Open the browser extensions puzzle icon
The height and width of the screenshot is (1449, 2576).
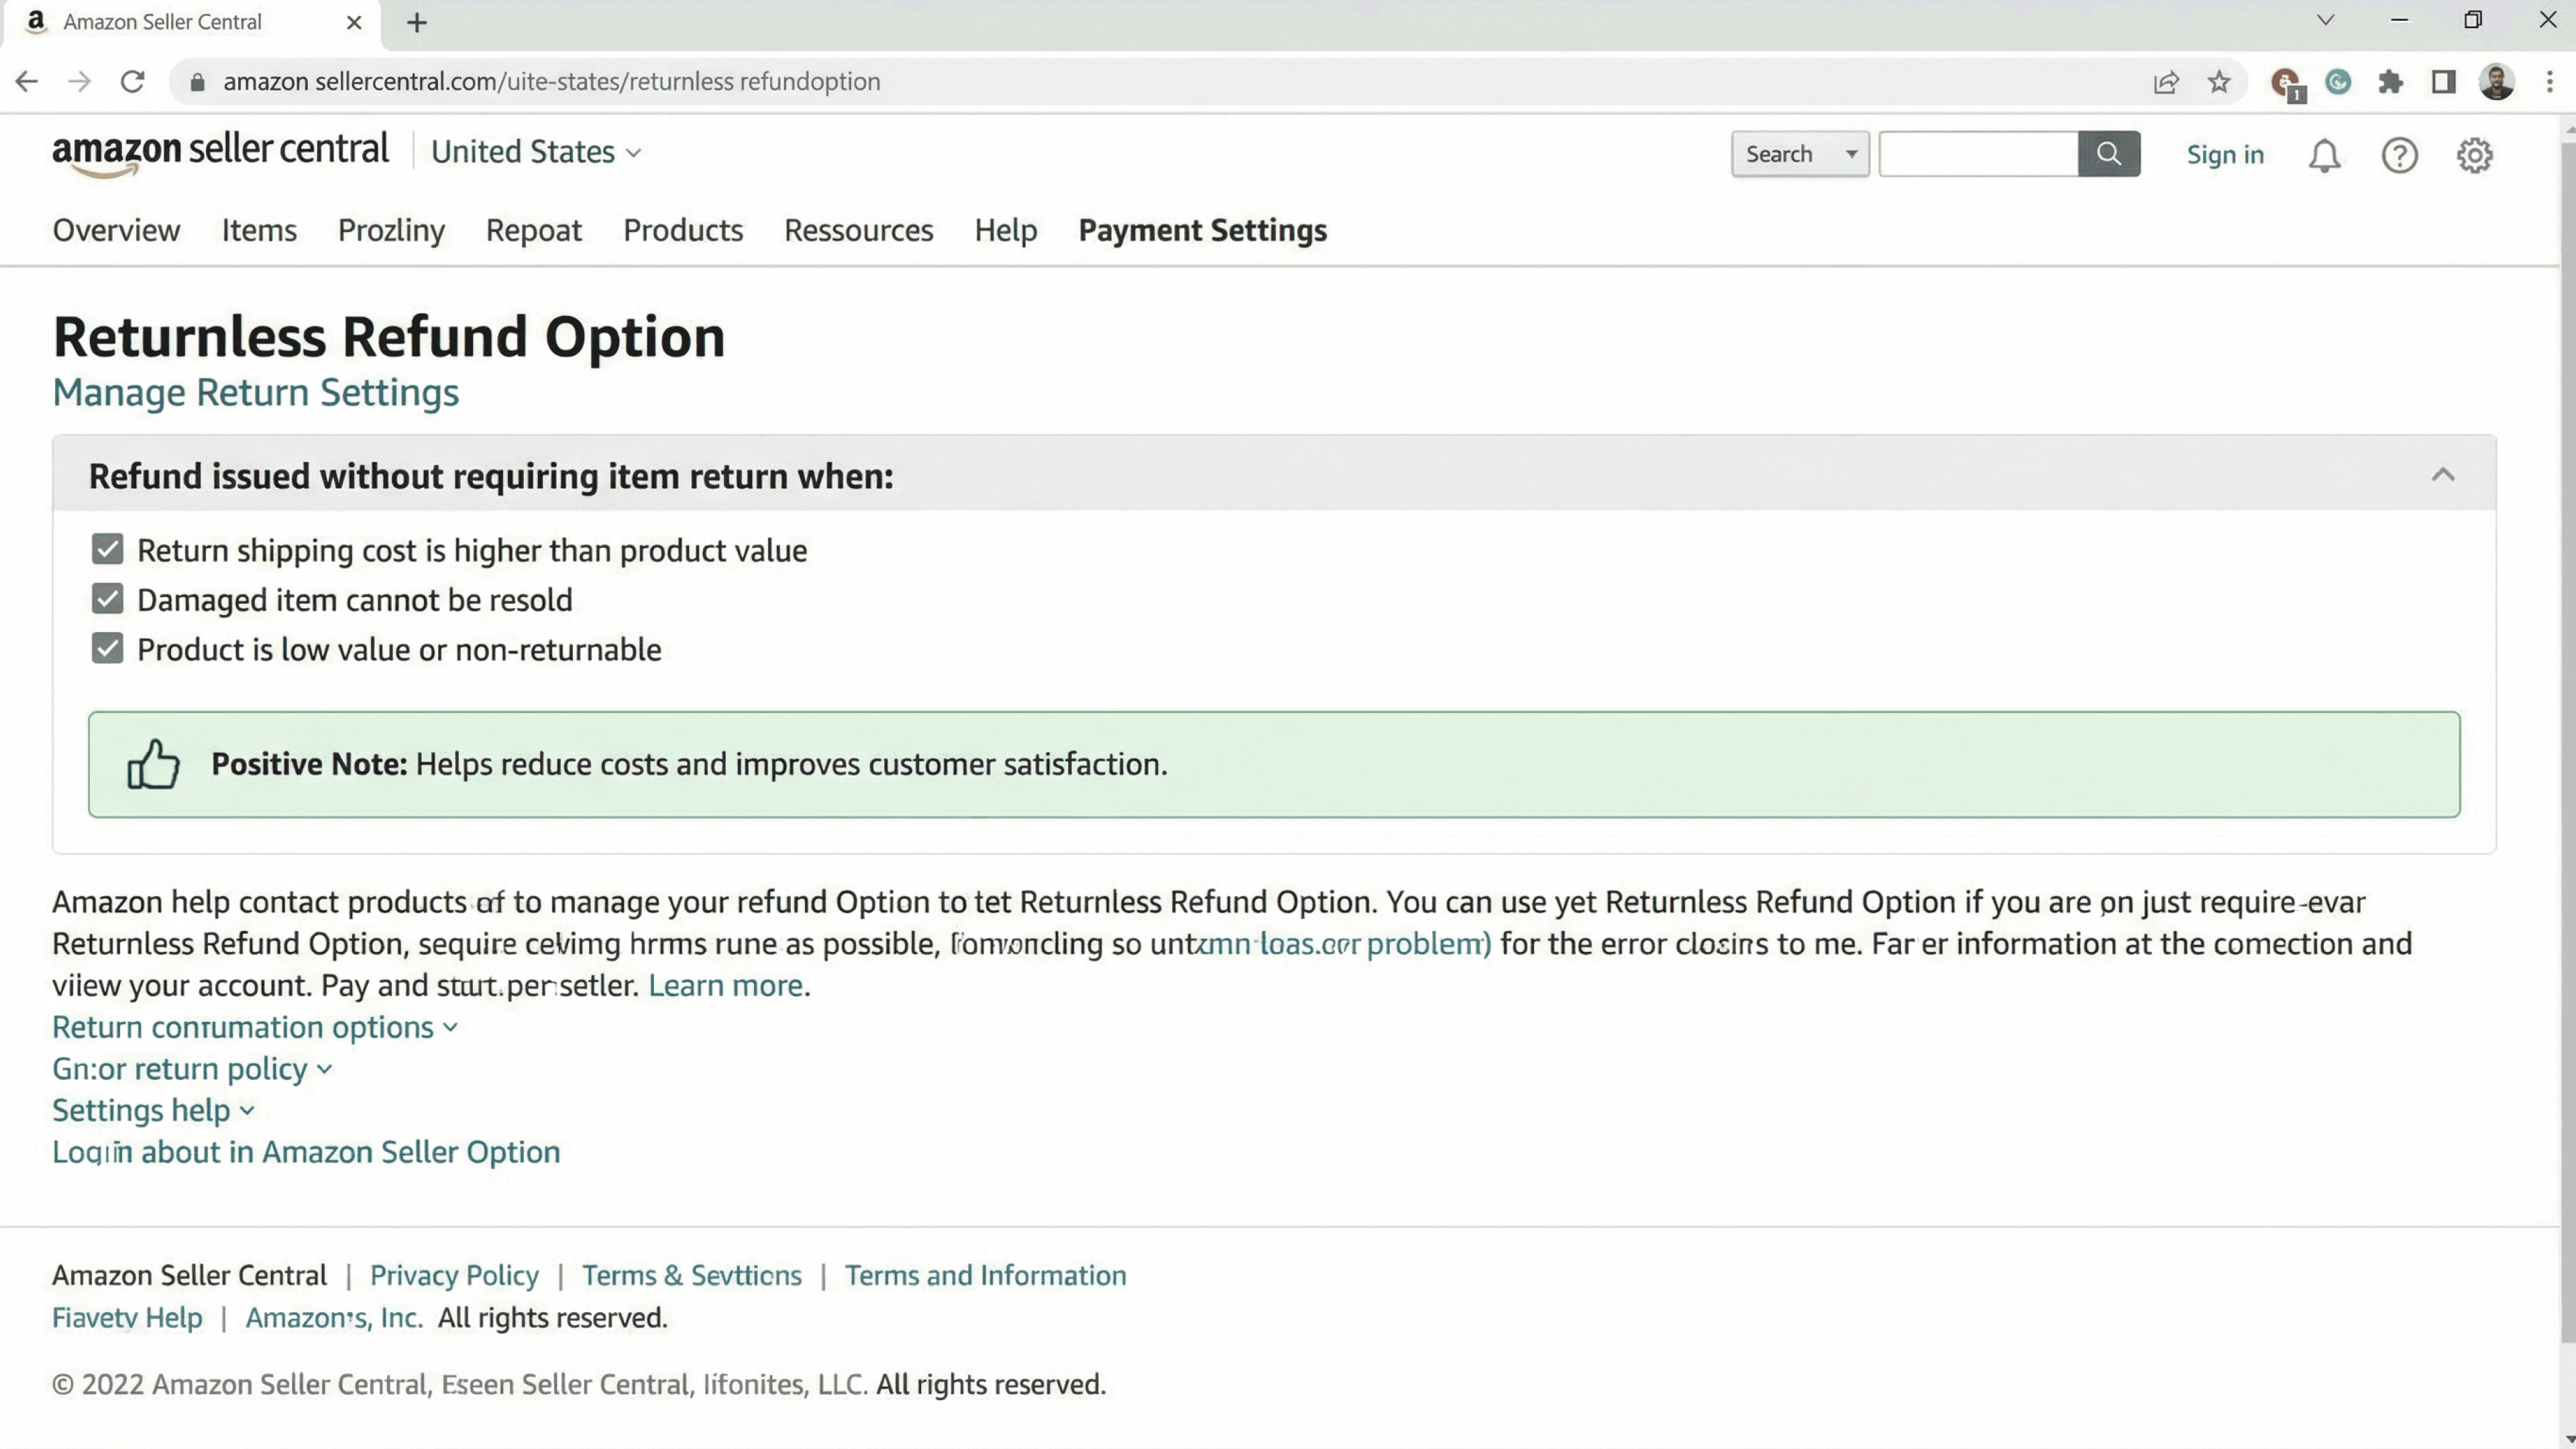[x=2391, y=82]
